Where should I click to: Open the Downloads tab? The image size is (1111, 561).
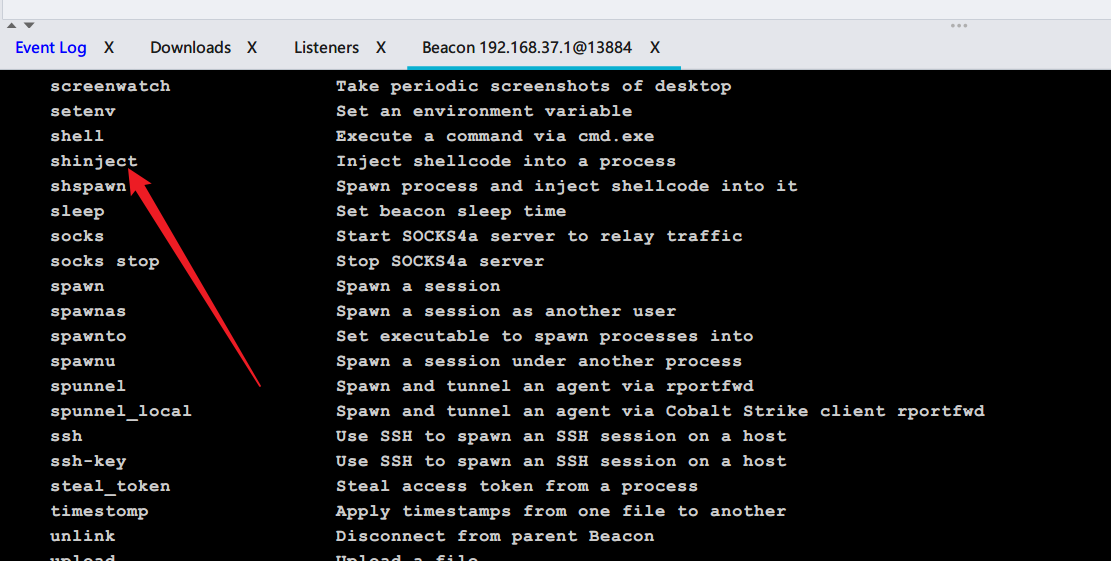coord(190,47)
